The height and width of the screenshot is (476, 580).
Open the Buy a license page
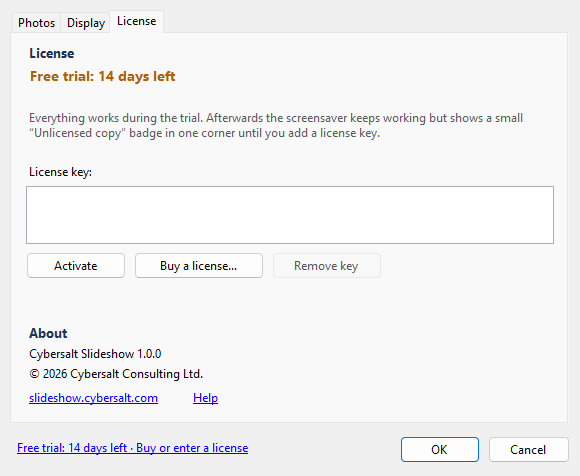pos(199,266)
